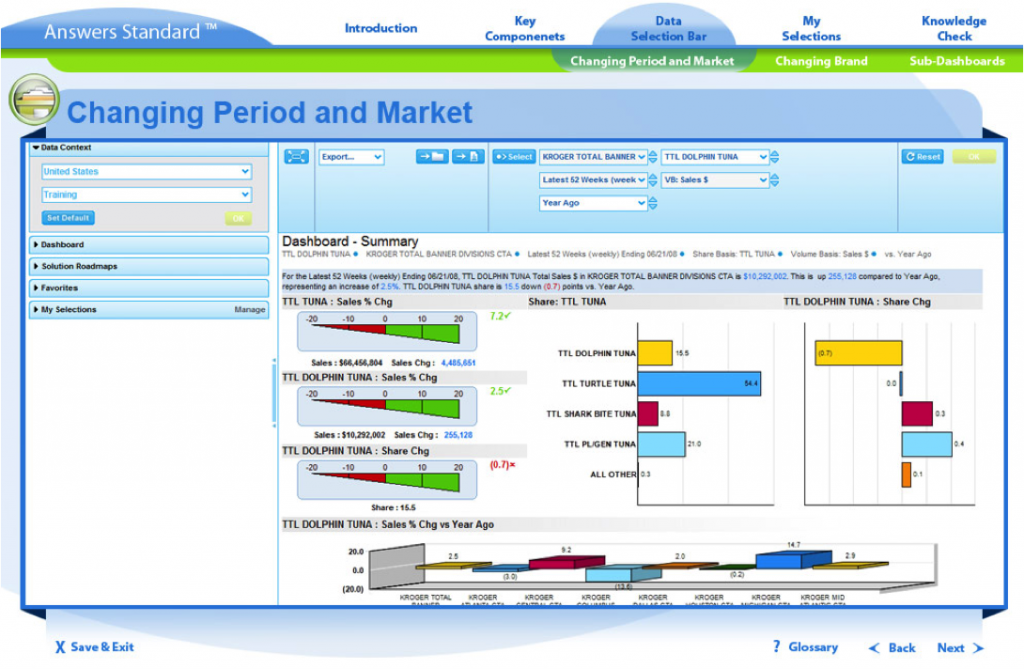Click the Manage link in My Selections

(249, 310)
